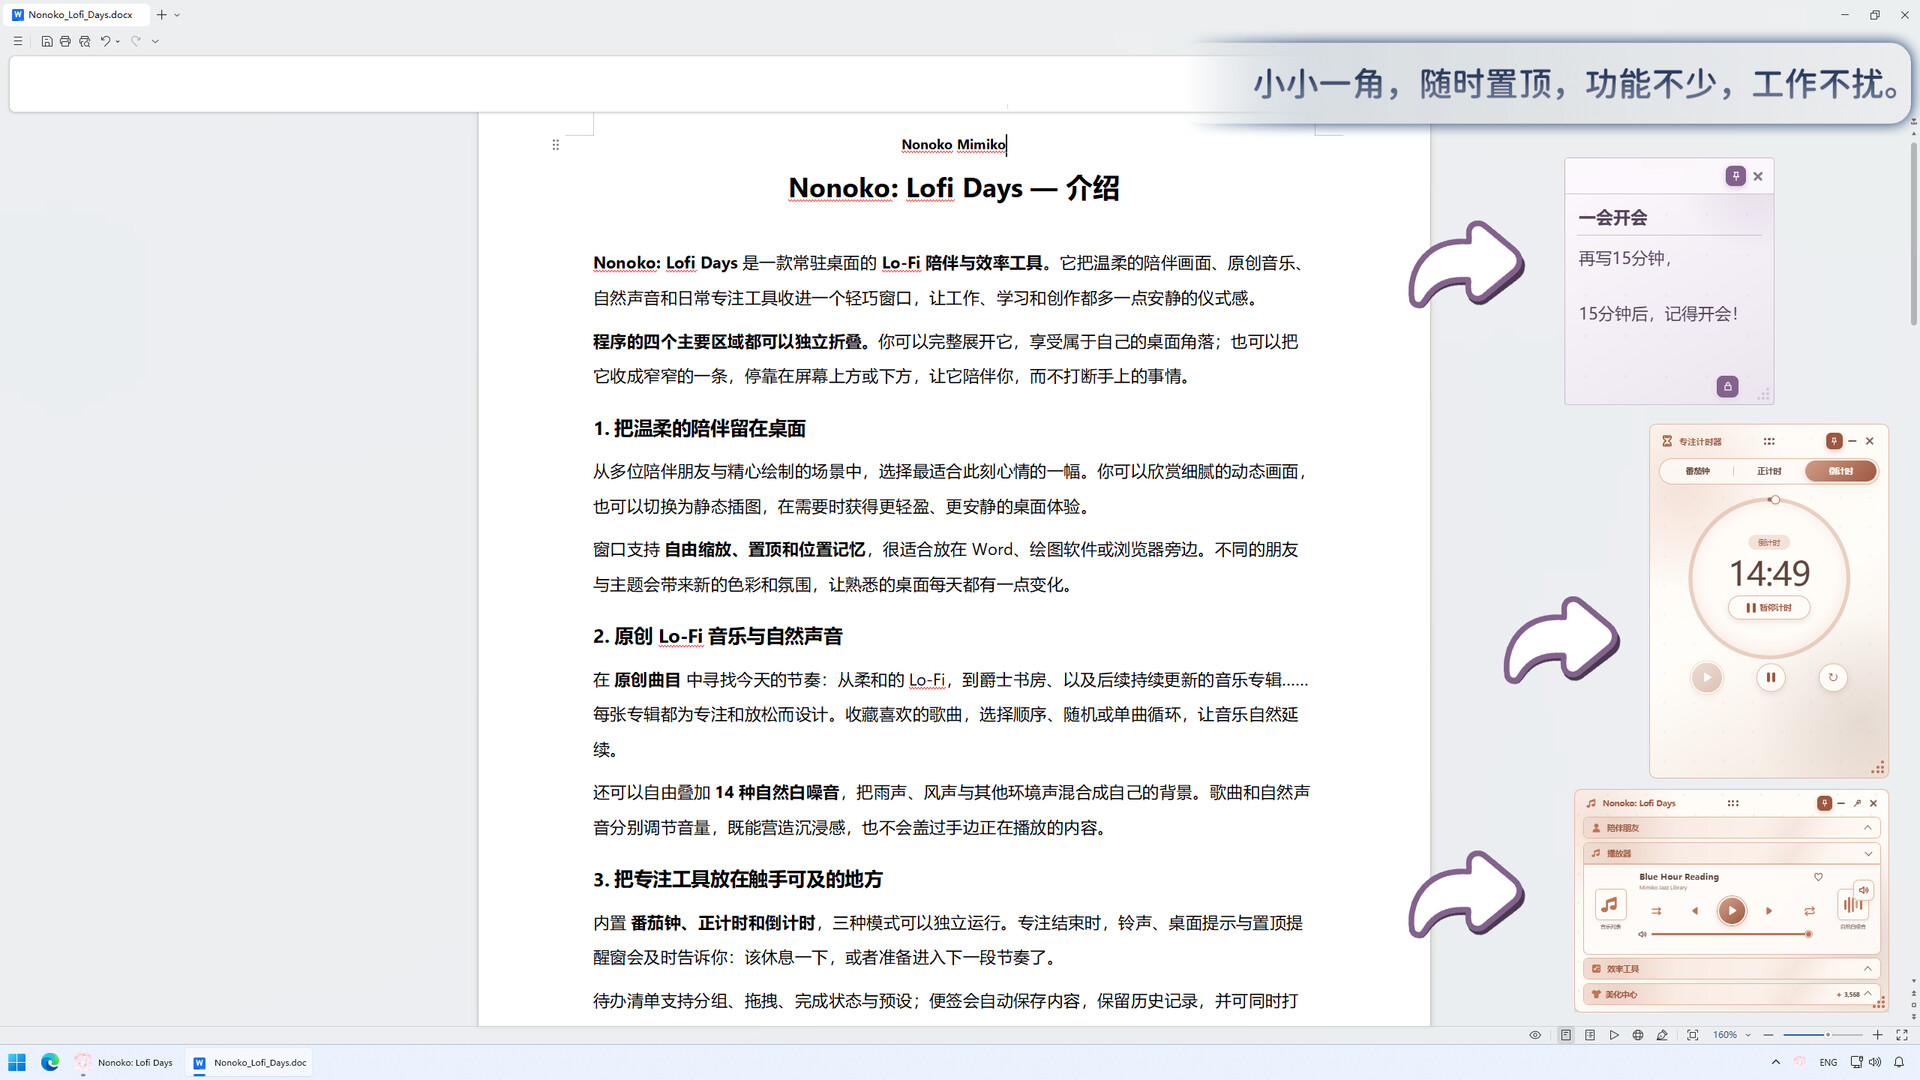Viewport: 1920px width, 1080px height.
Task: Minimize the focus timer window
Action: tap(1852, 441)
